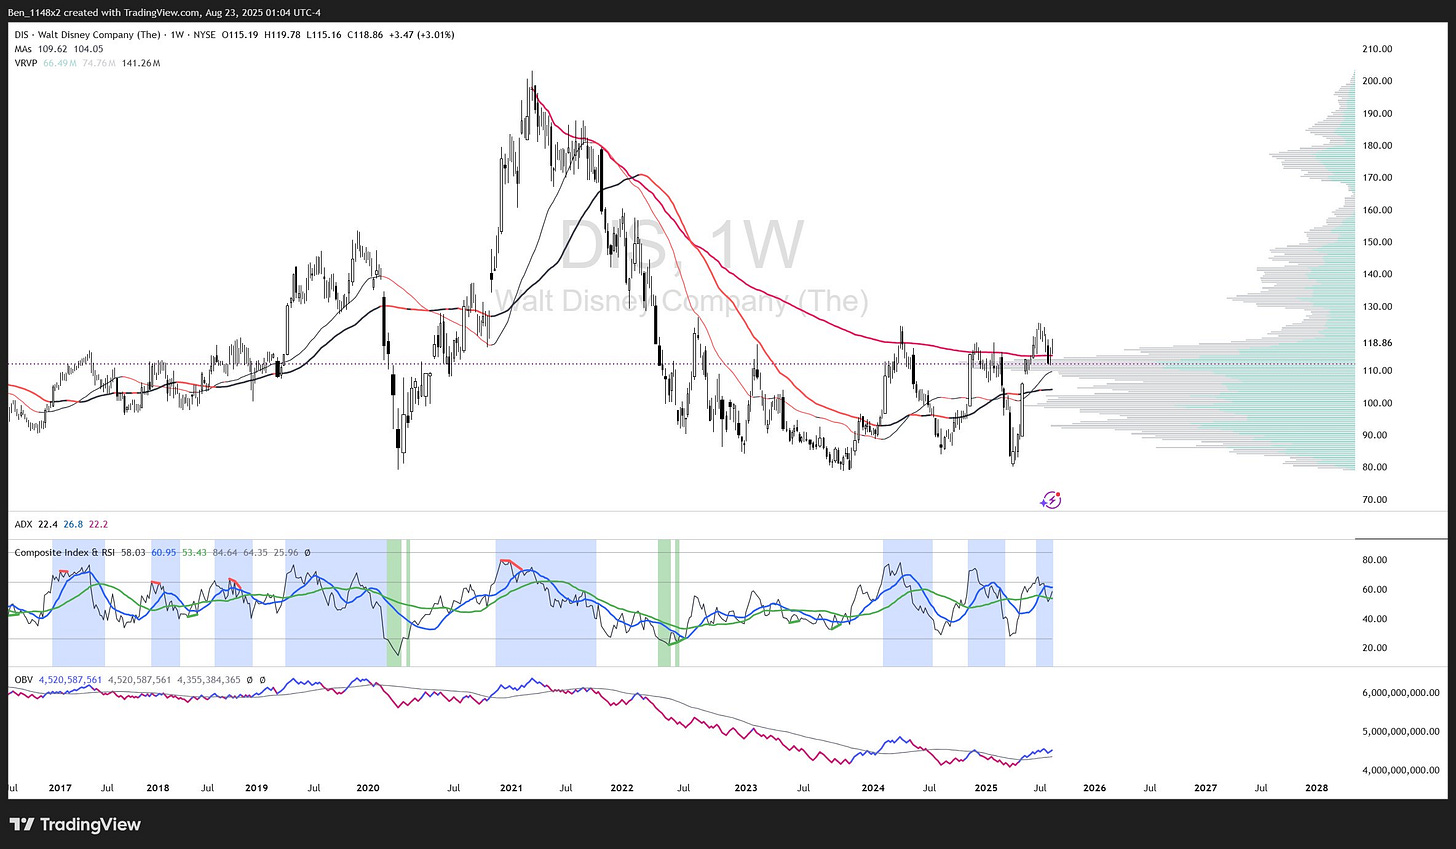Click the OBV value 4,355,384,365
The width and height of the screenshot is (1456, 849).
pyautogui.click(x=209, y=680)
